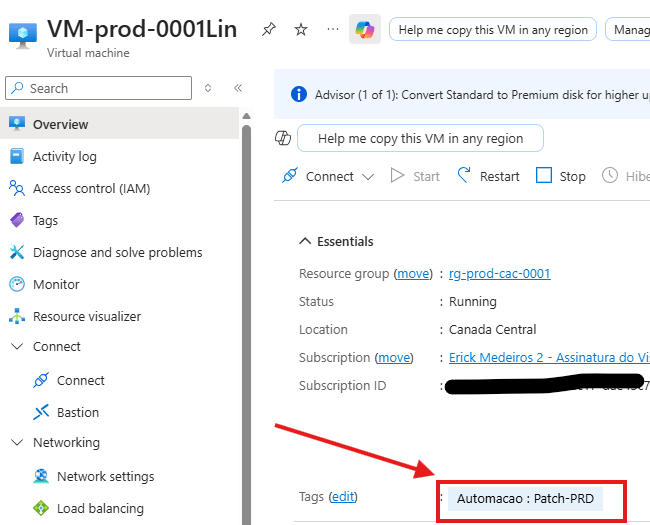Click the Advisor info icon
This screenshot has height=525, width=650.
pyautogui.click(x=298, y=95)
